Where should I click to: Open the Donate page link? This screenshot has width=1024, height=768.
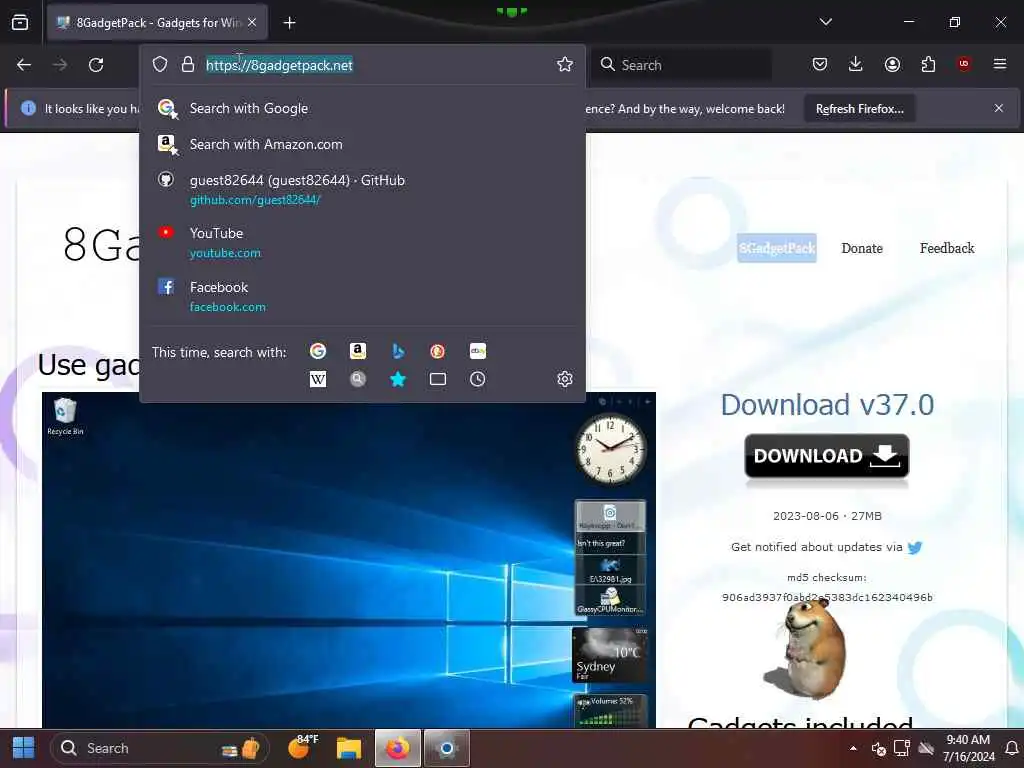[862, 248]
